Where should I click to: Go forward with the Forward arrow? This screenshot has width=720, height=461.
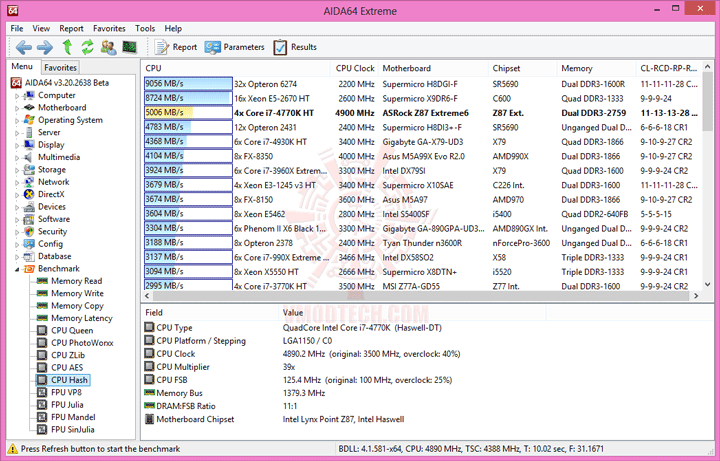[45, 47]
